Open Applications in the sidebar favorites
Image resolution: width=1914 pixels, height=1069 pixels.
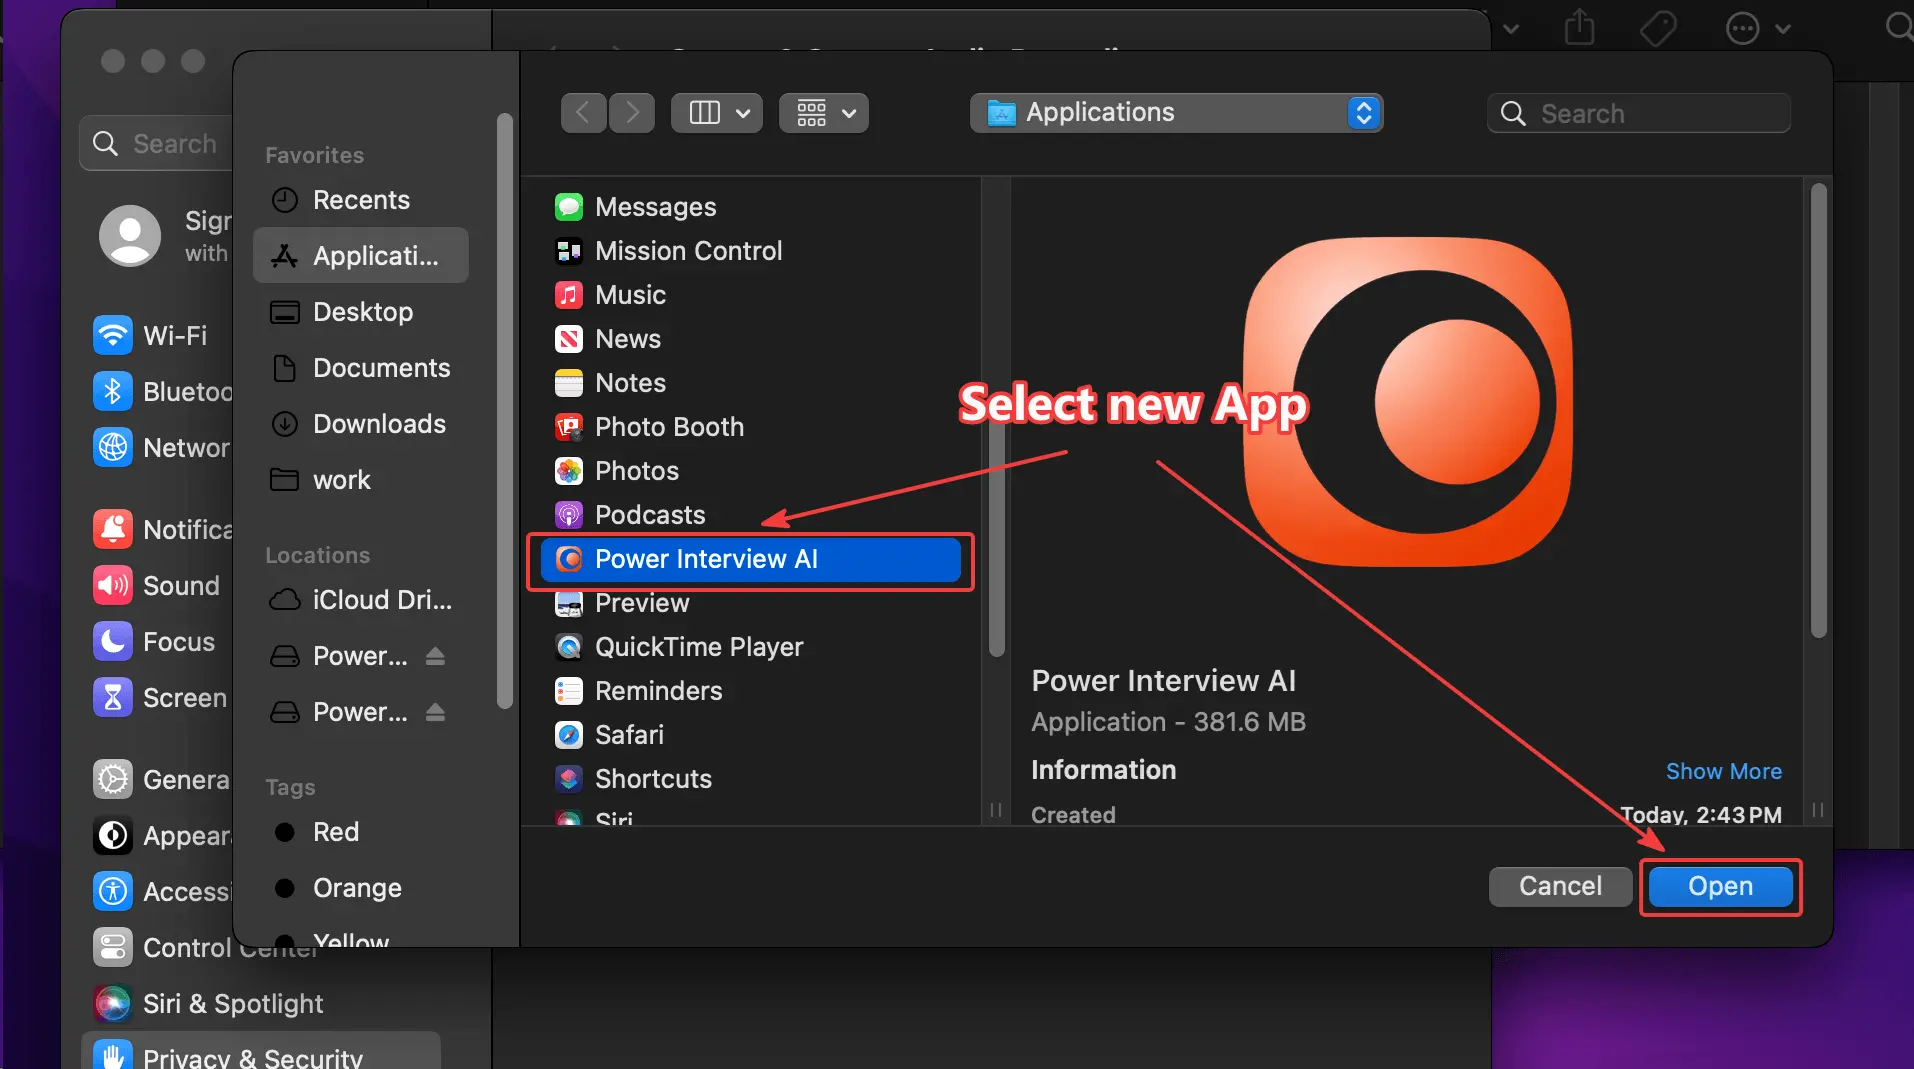click(360, 255)
